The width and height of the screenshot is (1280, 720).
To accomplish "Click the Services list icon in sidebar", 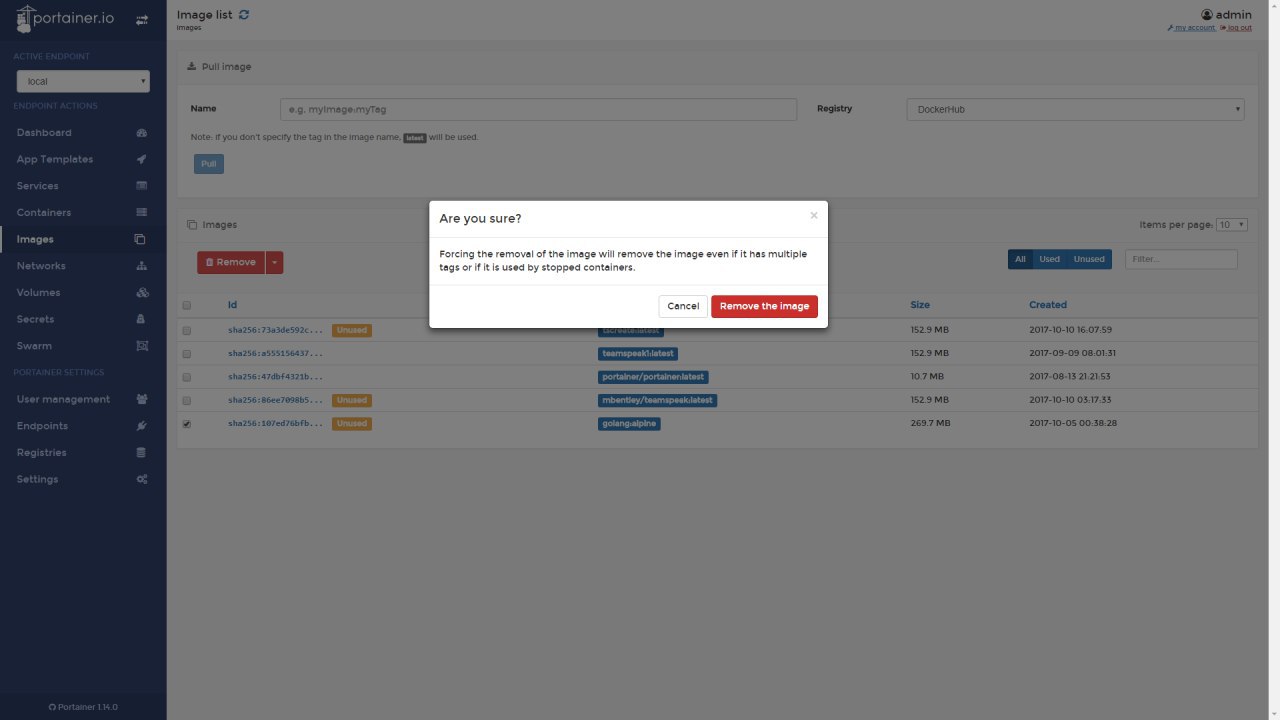I will 142,186.
